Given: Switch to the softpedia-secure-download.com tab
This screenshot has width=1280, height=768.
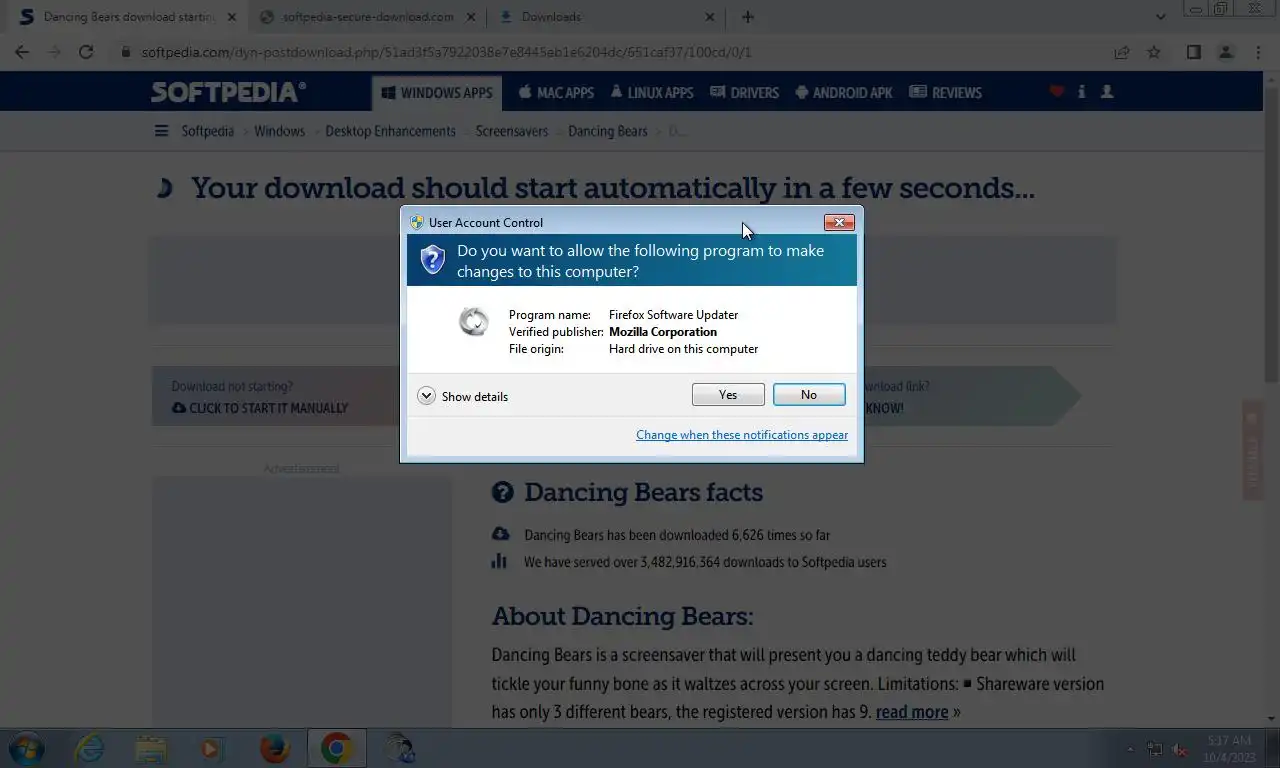Looking at the screenshot, I should click(x=367, y=17).
